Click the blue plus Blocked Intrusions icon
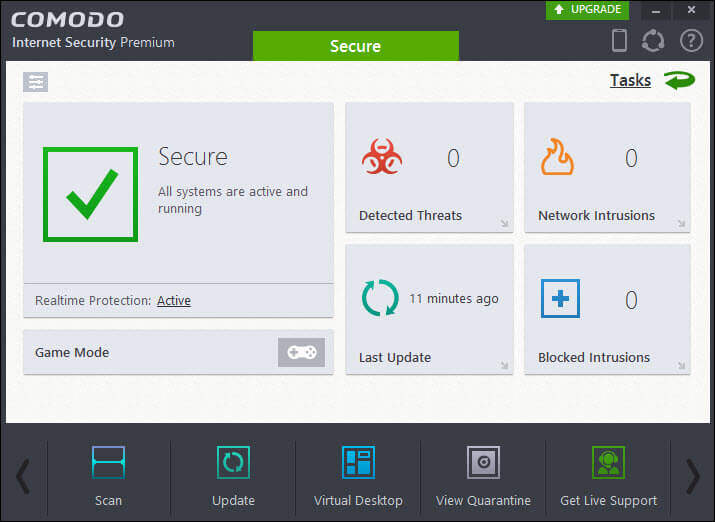Image resolution: width=715 pixels, height=522 pixels. point(560,299)
